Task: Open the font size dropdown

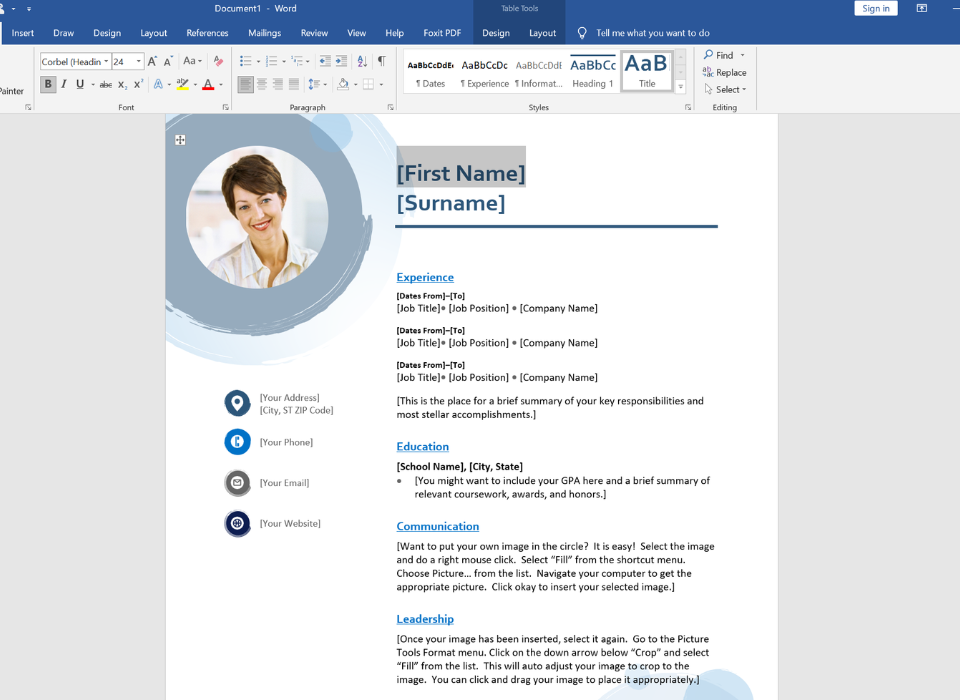Action: point(139,61)
